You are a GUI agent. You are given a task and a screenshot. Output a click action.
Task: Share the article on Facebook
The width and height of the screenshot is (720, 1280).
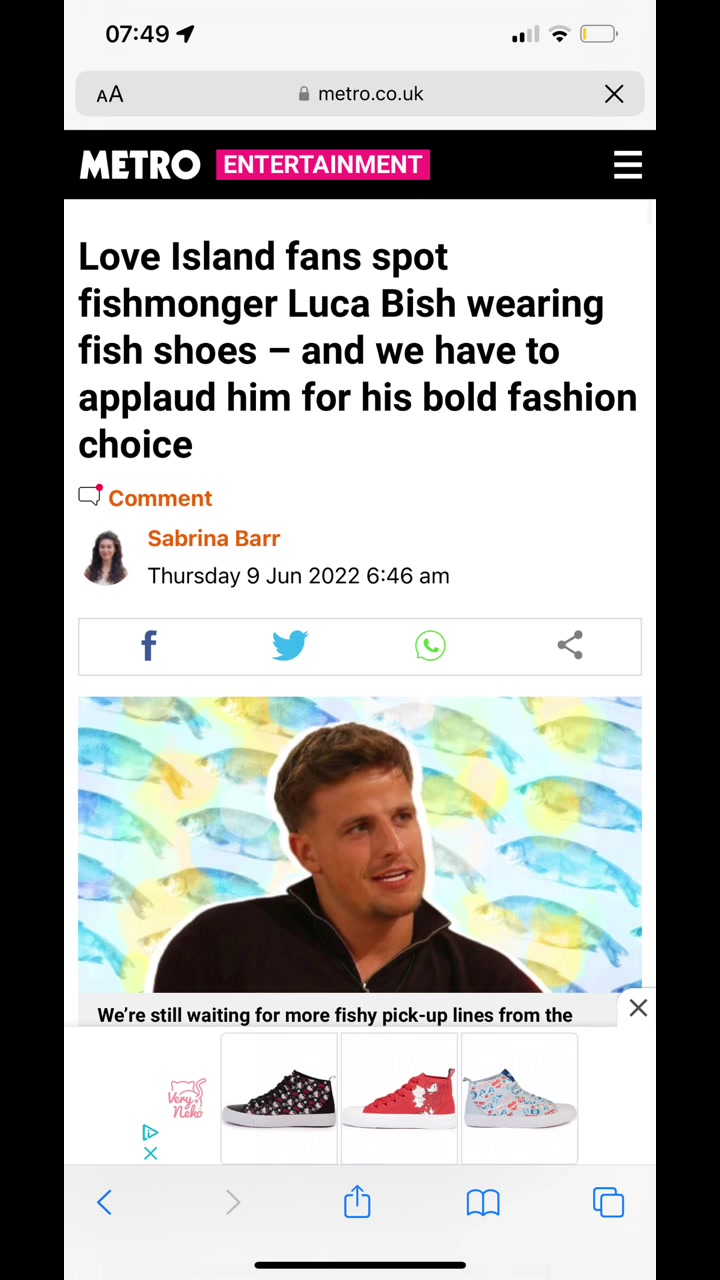coord(149,646)
